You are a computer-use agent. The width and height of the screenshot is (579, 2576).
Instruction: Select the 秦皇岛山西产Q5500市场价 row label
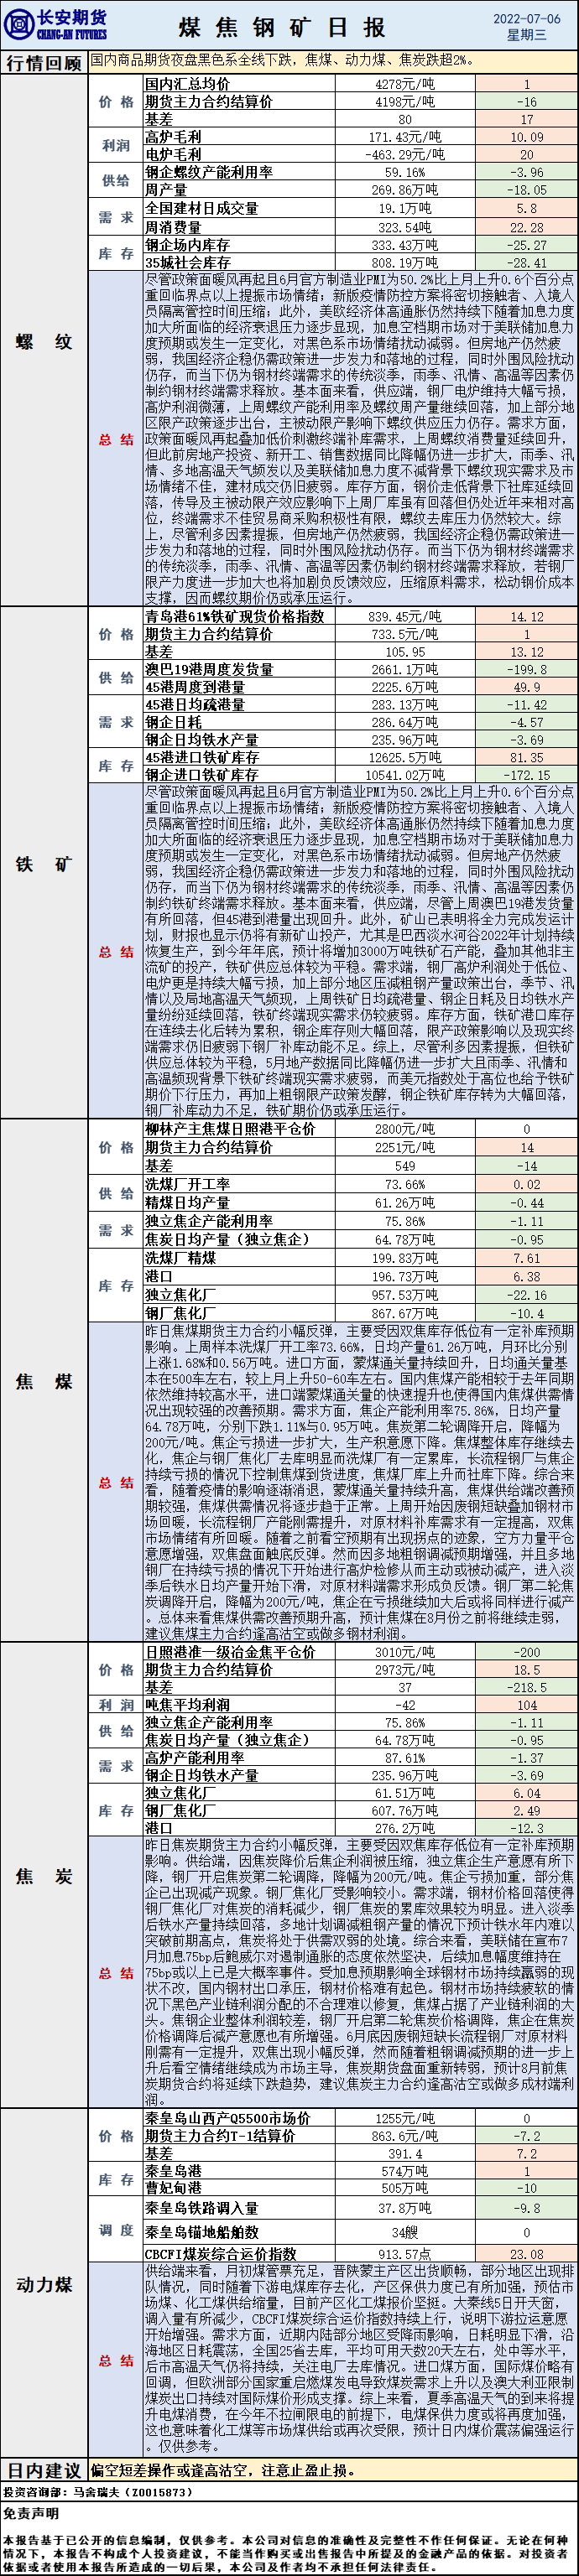(228, 2117)
